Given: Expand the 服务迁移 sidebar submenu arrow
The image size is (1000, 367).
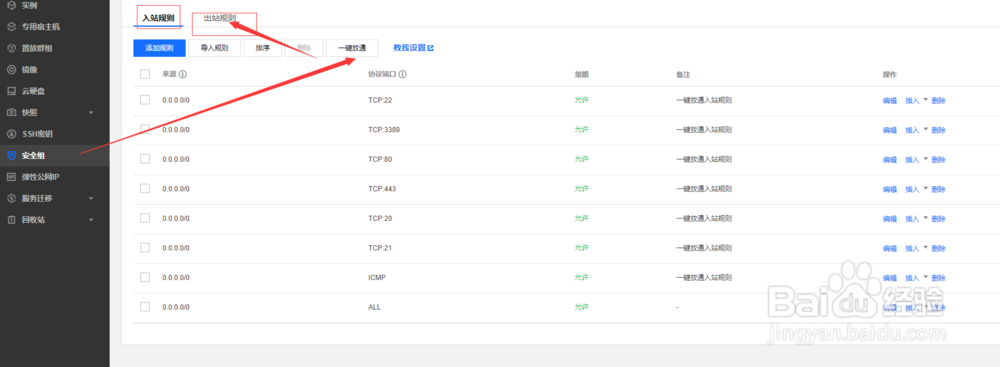Looking at the screenshot, I should tap(91, 198).
